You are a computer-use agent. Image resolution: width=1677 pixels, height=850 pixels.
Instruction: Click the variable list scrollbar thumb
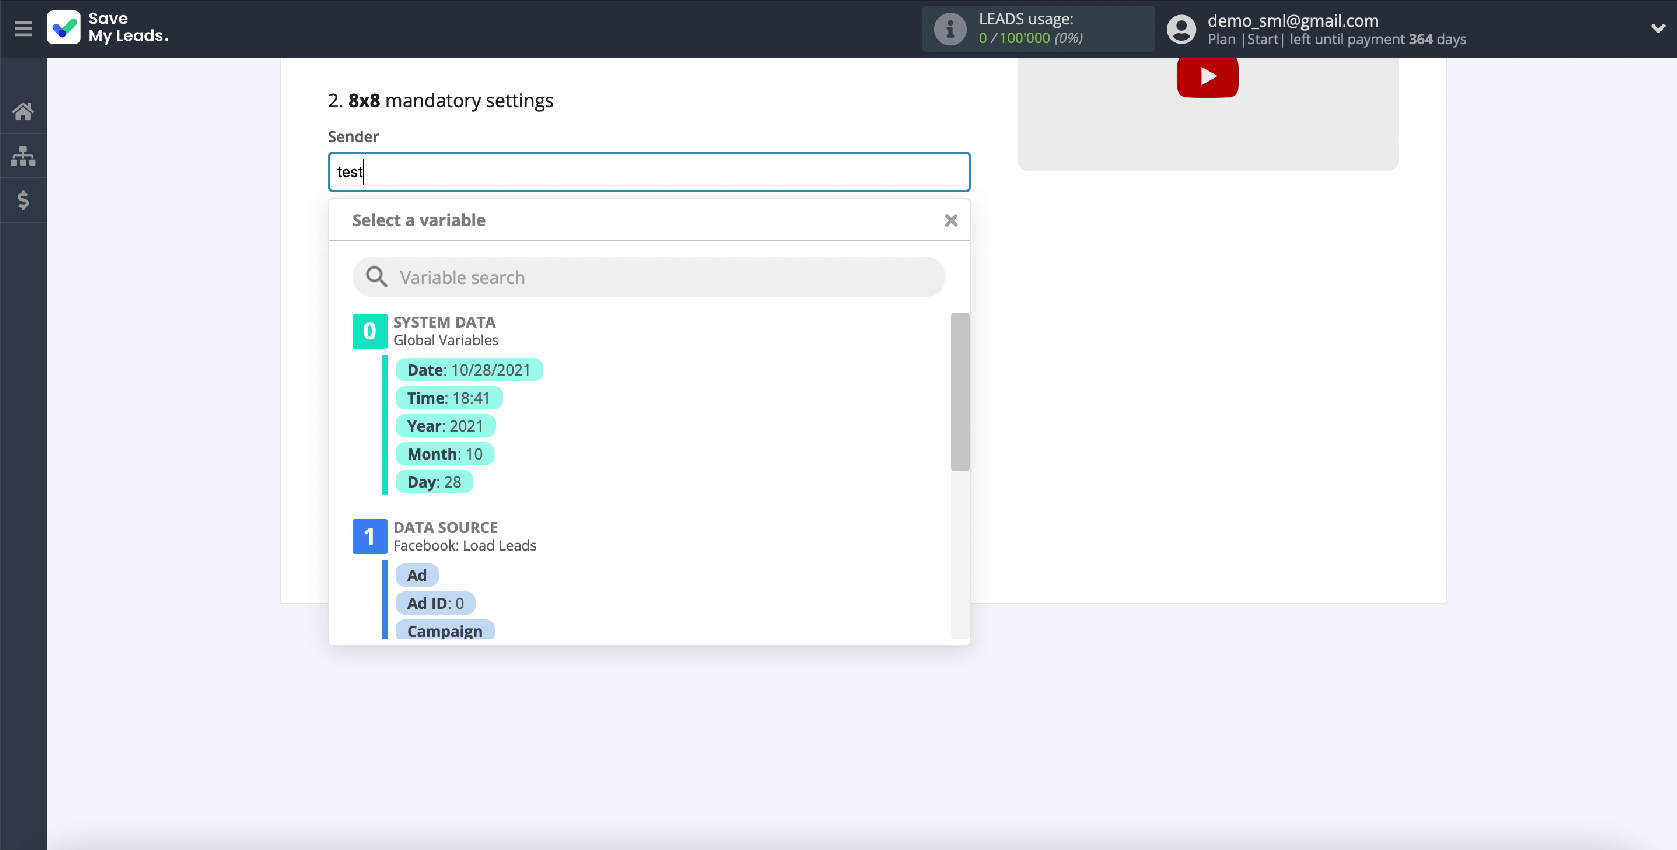click(960, 392)
